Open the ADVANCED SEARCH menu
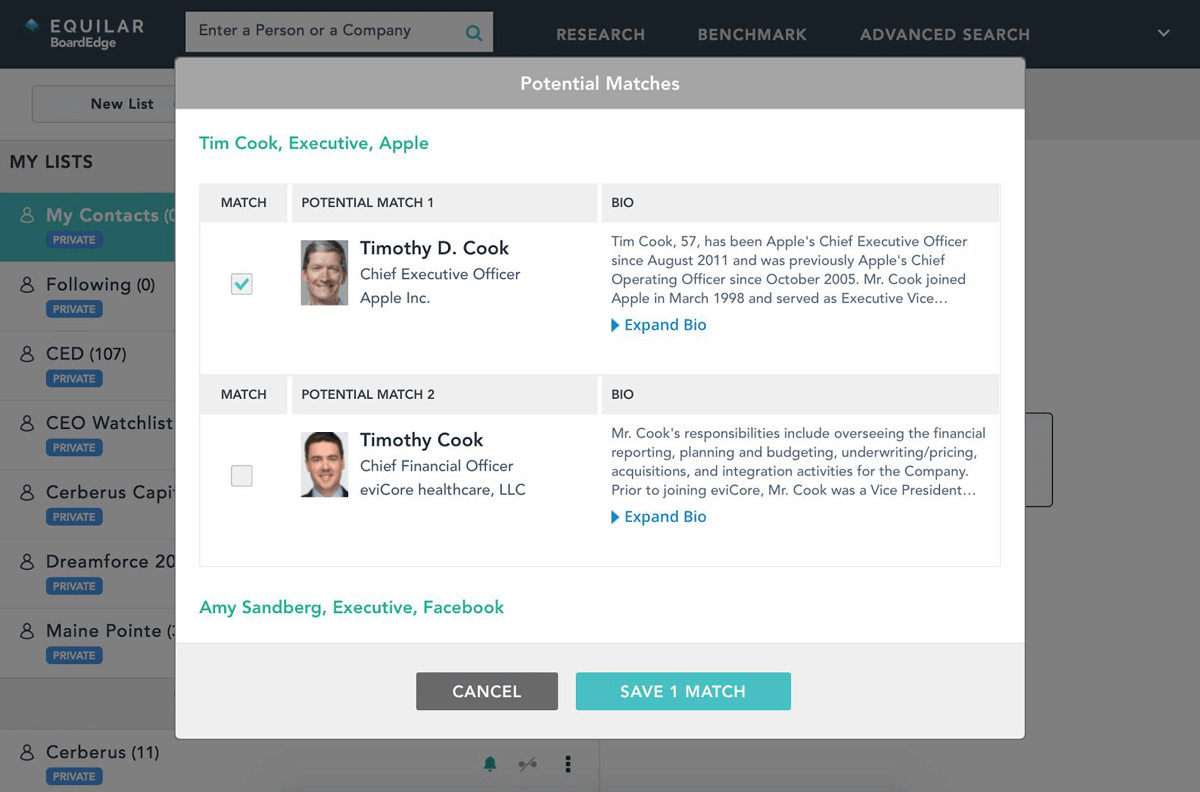The height and width of the screenshot is (792, 1200). click(945, 35)
